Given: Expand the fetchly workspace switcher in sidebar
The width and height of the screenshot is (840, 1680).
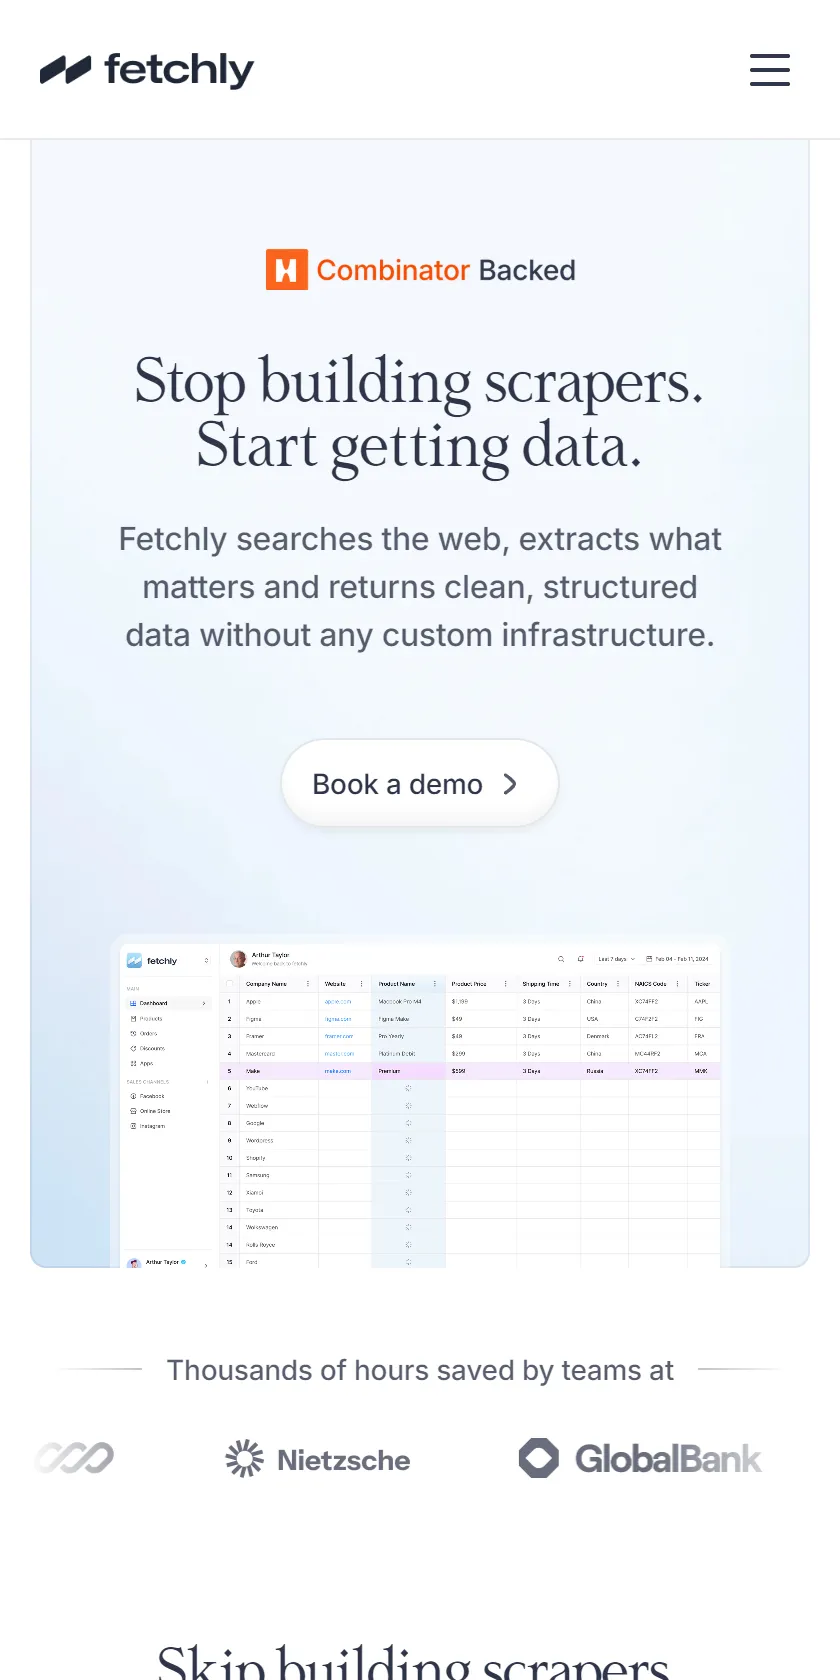Looking at the screenshot, I should pos(207,961).
